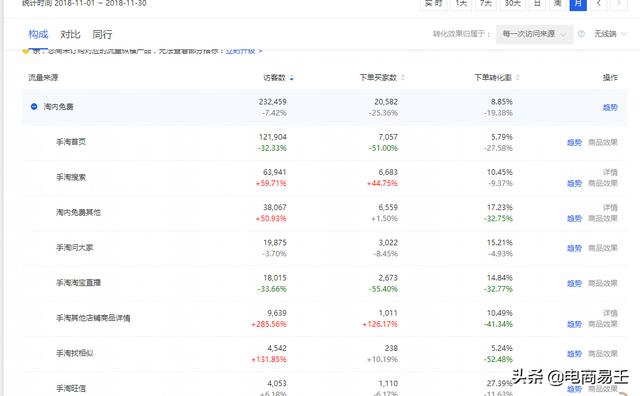Open 商品效果 for 手淘首页 row

603,142
